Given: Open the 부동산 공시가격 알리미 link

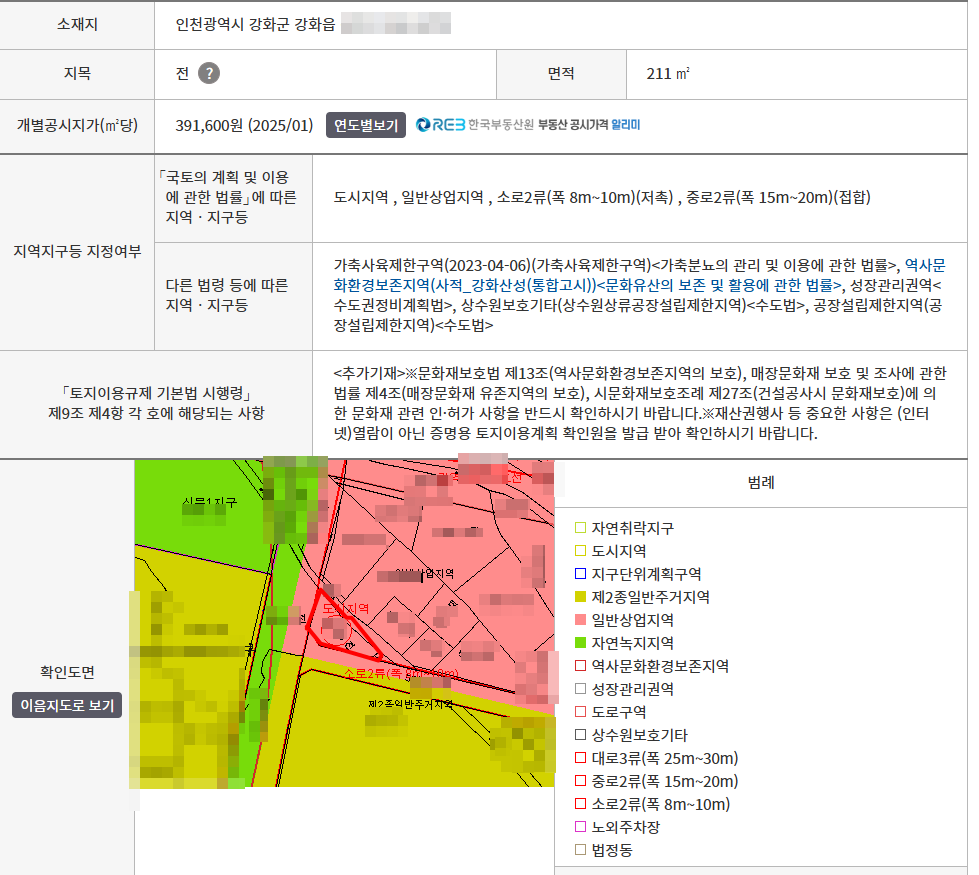Looking at the screenshot, I should point(588,125).
